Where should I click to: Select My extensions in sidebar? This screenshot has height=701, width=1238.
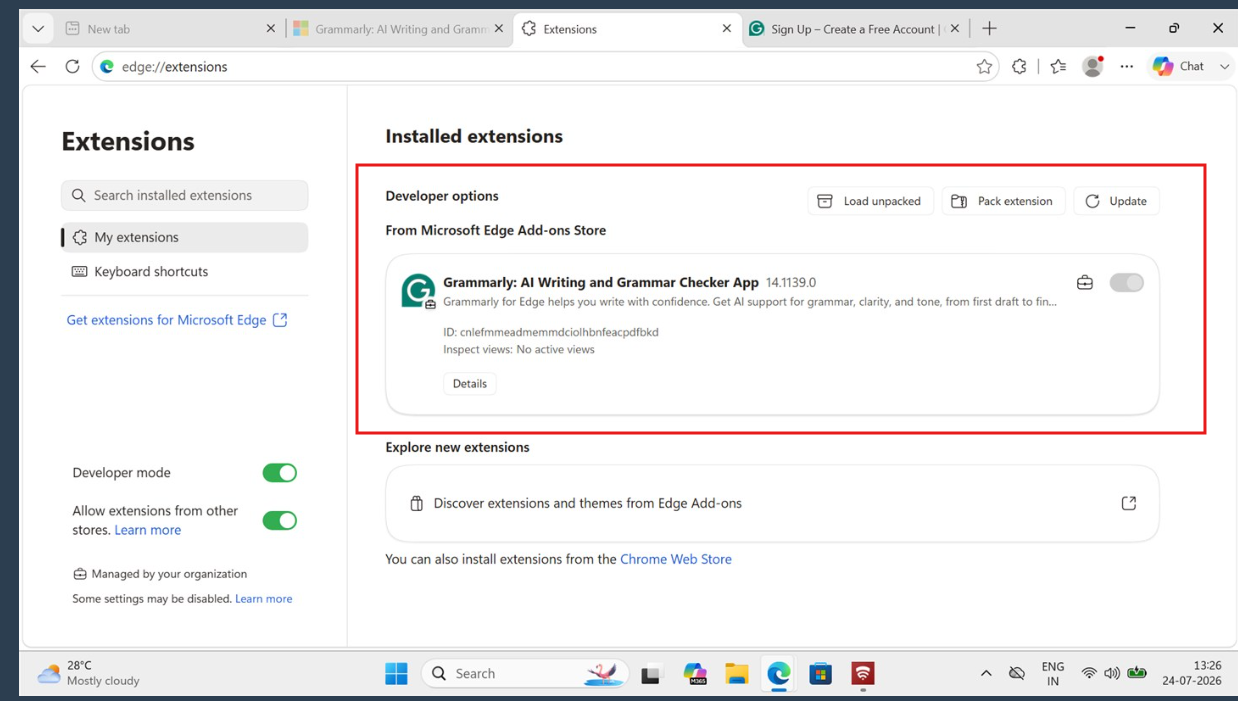184,237
